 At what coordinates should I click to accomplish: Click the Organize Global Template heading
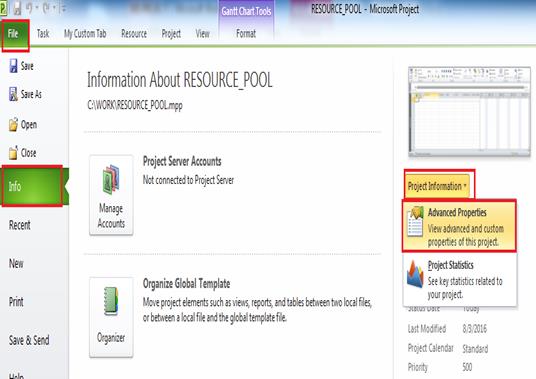point(186,284)
